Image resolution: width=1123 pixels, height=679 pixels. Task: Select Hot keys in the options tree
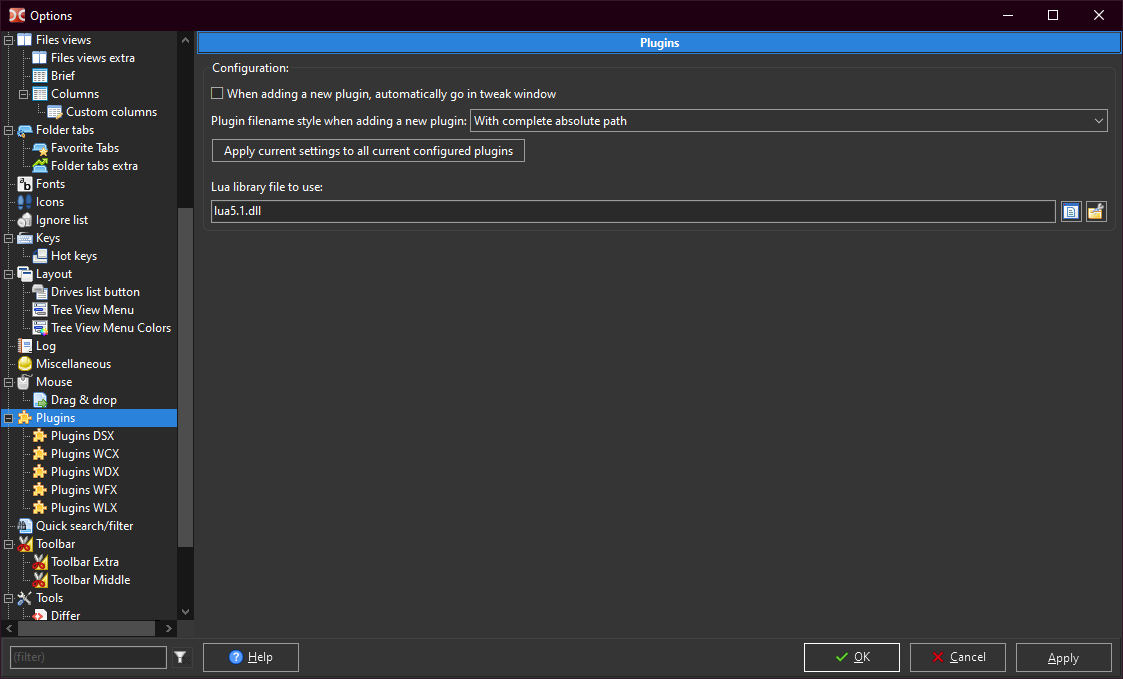73,256
